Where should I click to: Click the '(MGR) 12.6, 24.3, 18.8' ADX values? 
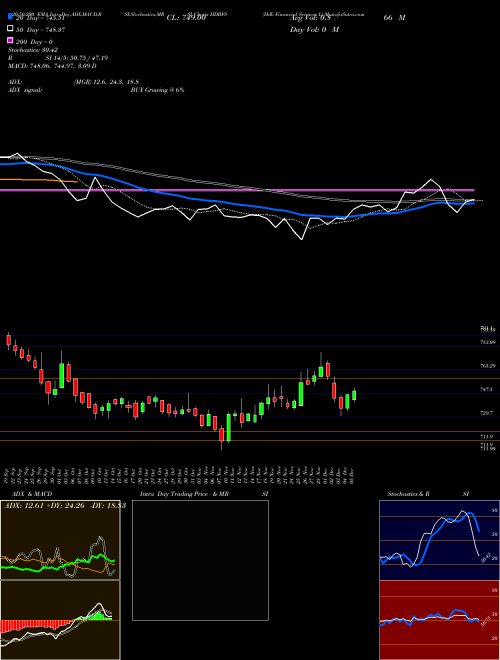(106, 82)
